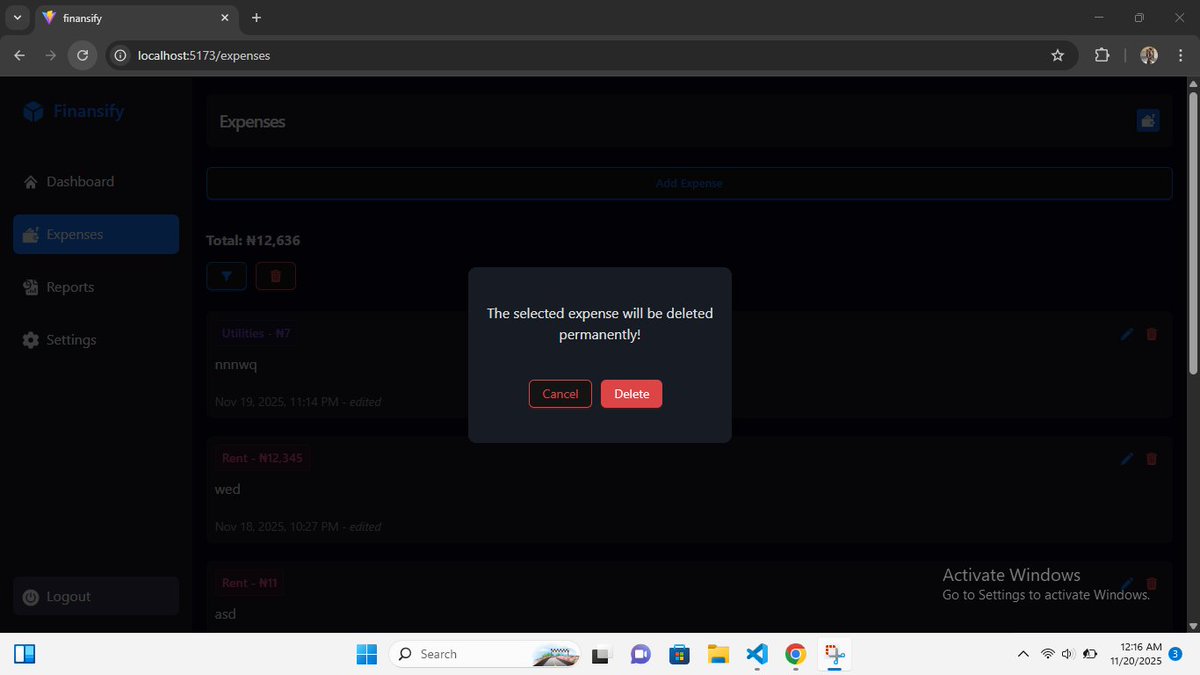Click the address bar showing localhost:5173/expenses

pyautogui.click(x=590, y=56)
